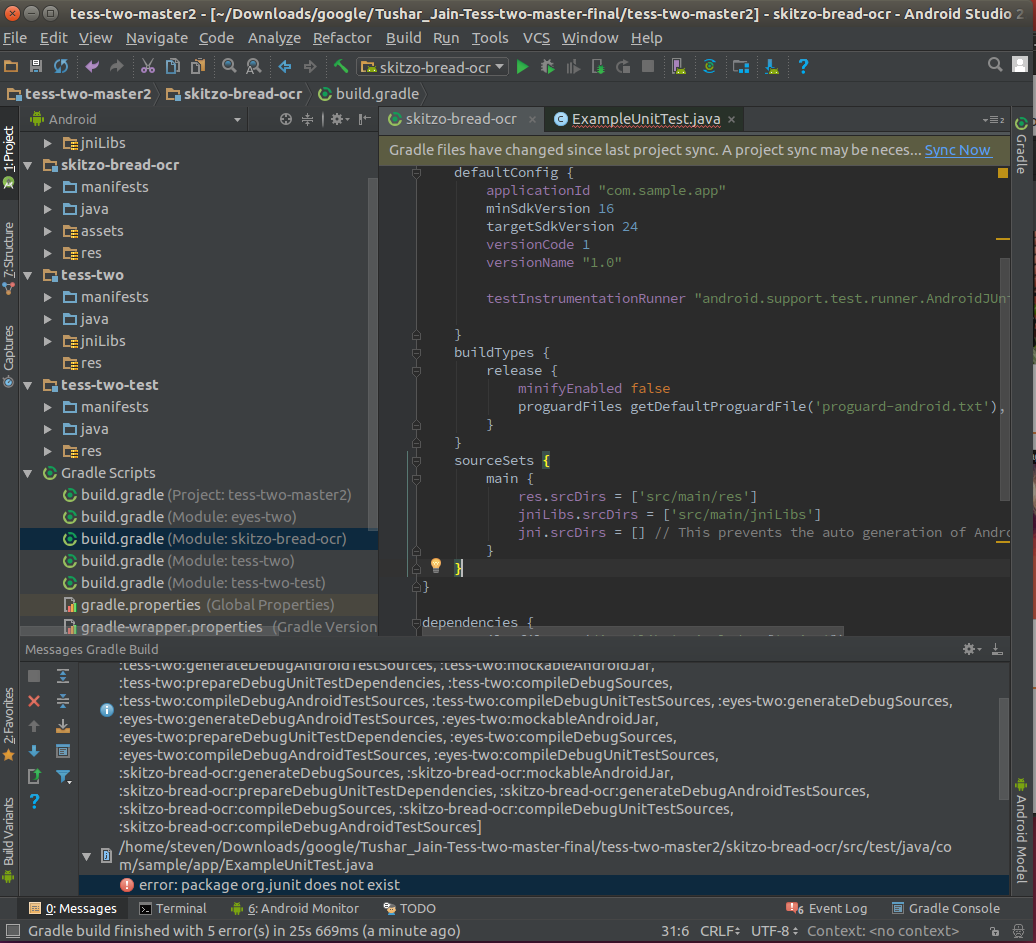The height and width of the screenshot is (943, 1036).
Task: Toggle the 7: Structure tool window
Action: pos(9,258)
